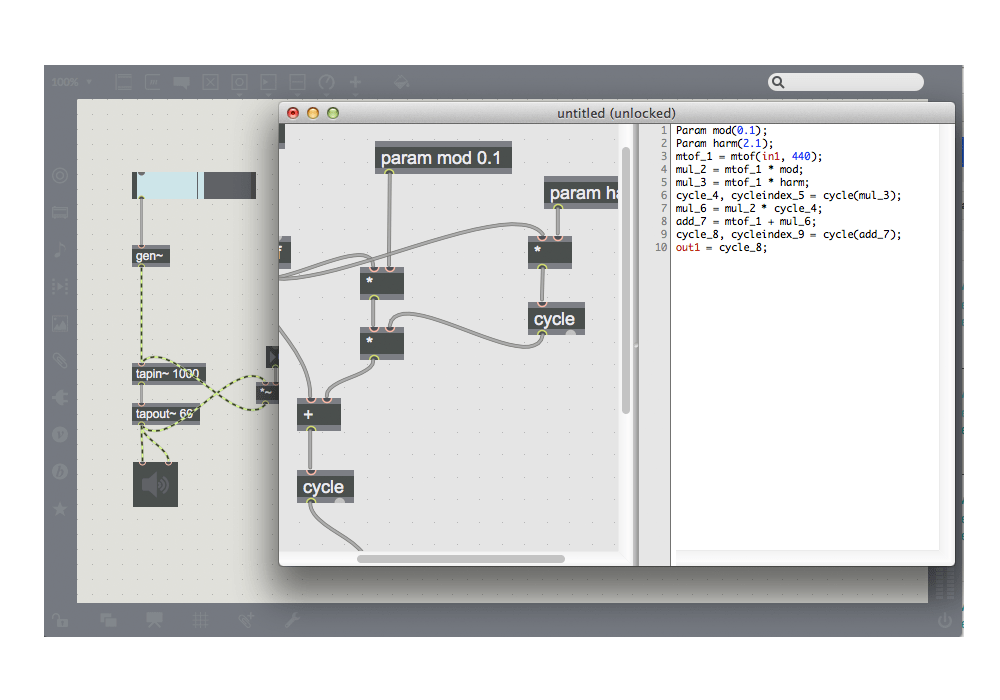Image resolution: width=1000 pixels, height=700 pixels.
Task: Insert a comment via the speech-bubble toolbar icon
Action: pos(181,82)
